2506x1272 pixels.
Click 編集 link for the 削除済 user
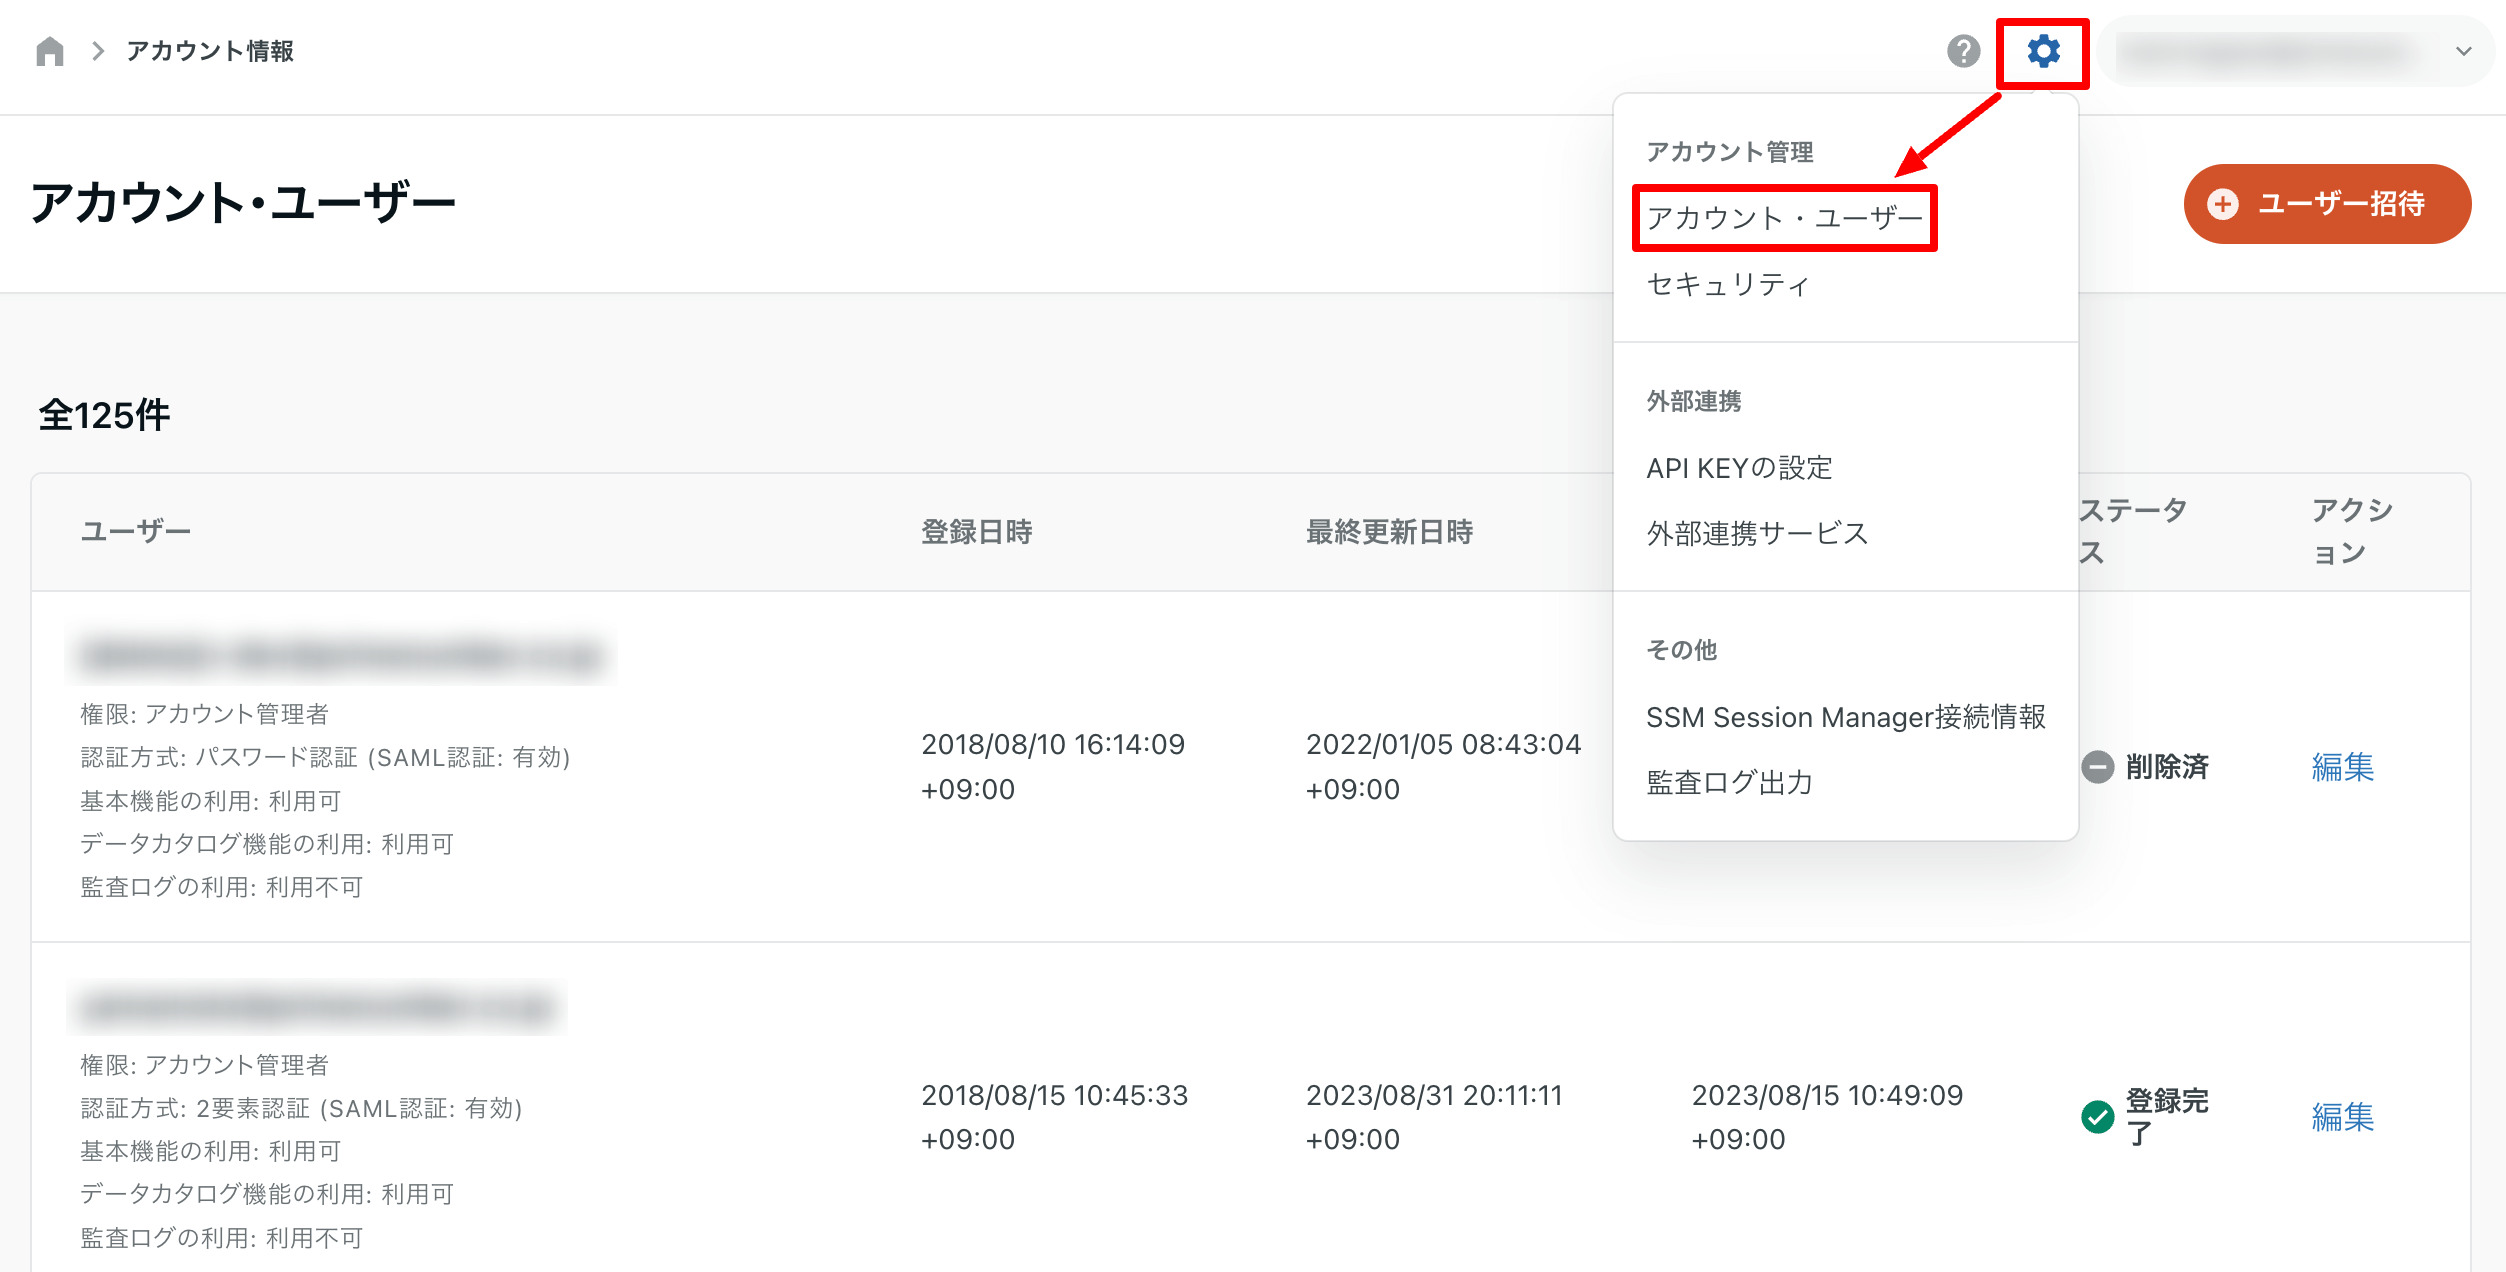[2342, 767]
